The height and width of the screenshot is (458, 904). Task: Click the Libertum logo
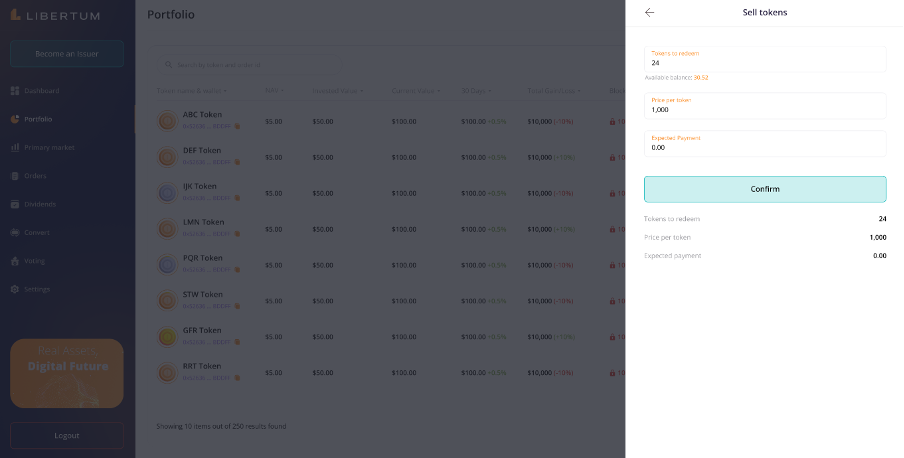56,15
